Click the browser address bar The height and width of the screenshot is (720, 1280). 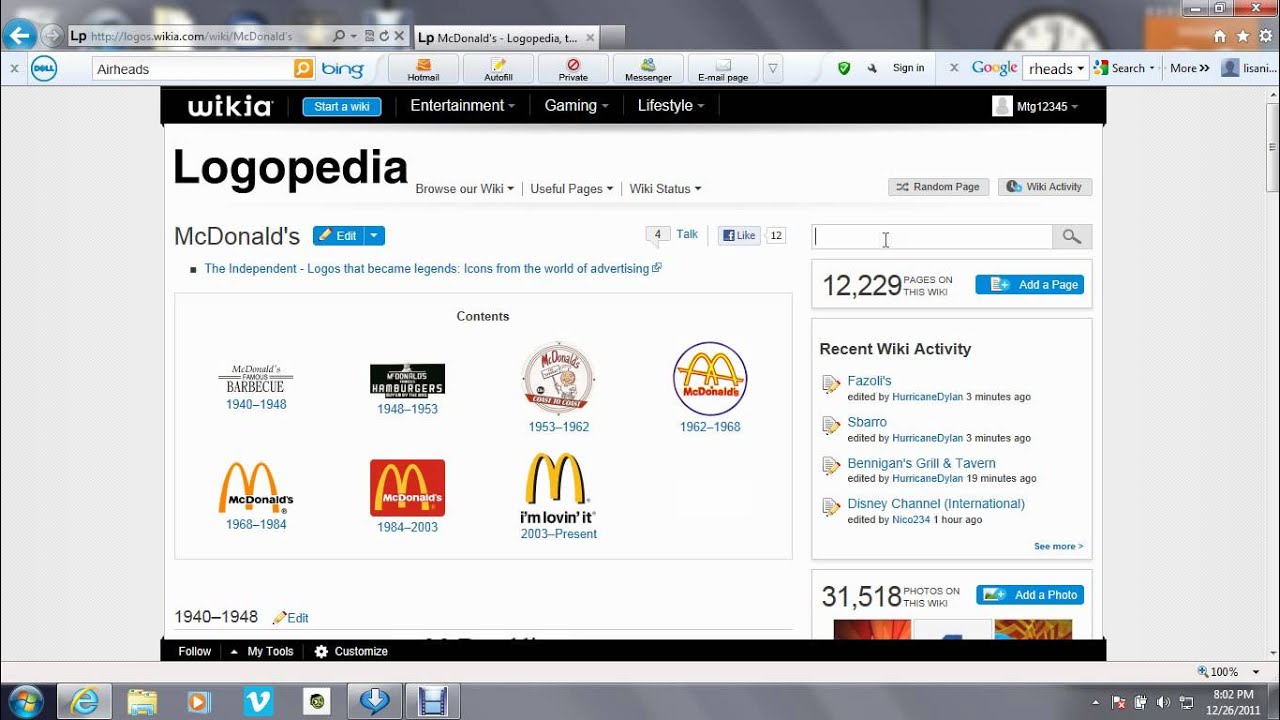coord(200,36)
